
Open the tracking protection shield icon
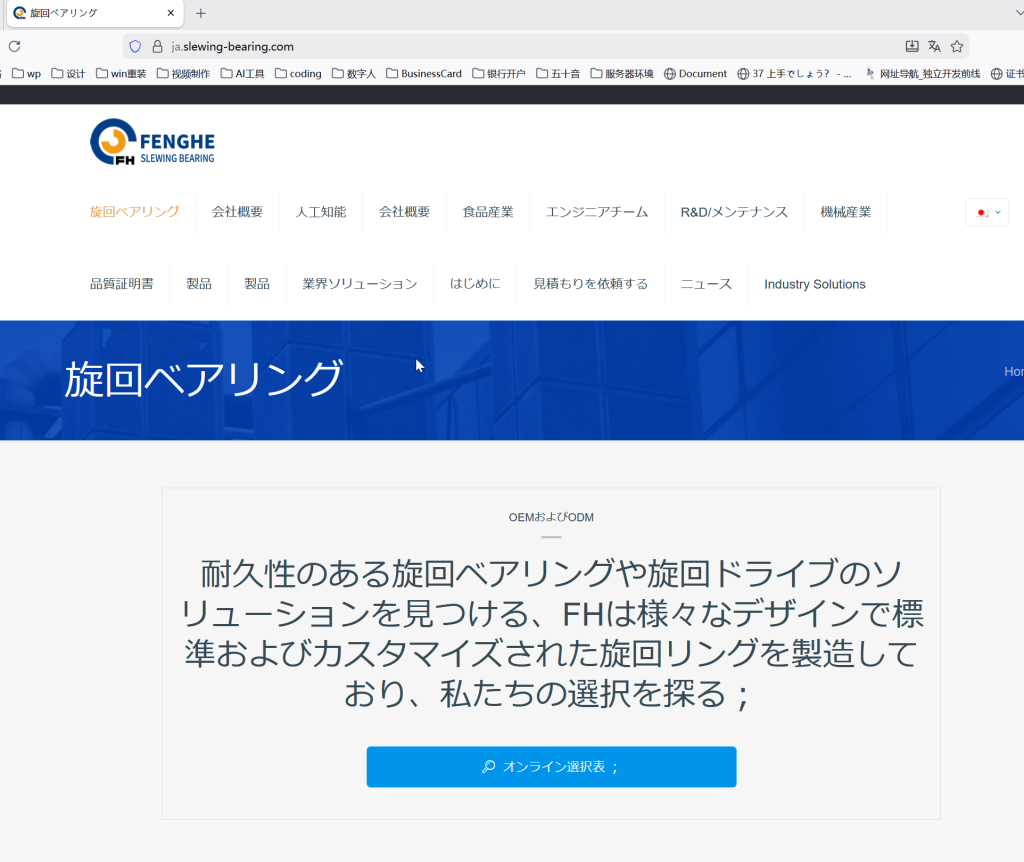coord(136,46)
